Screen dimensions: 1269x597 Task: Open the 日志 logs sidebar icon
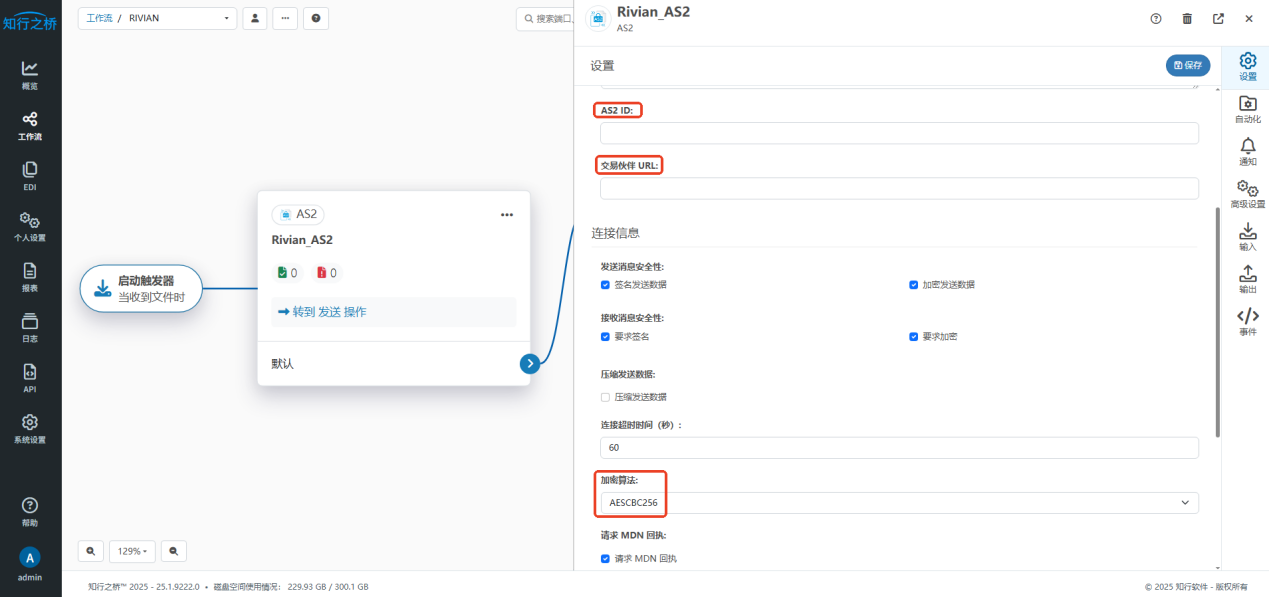[30, 327]
